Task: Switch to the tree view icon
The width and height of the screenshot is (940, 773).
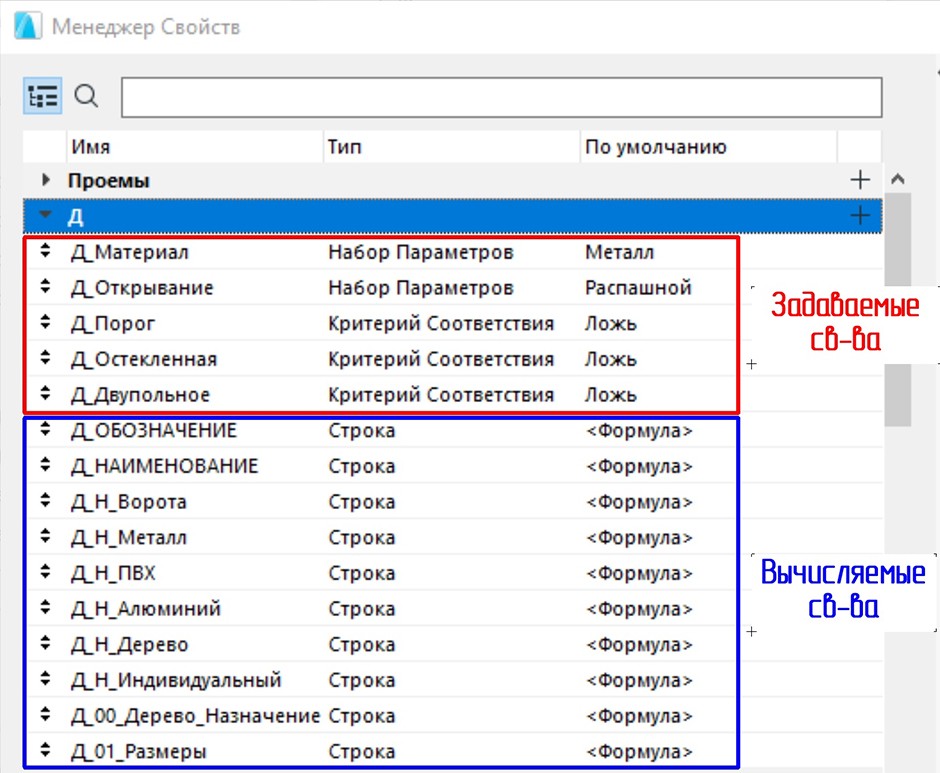Action: (x=43, y=97)
